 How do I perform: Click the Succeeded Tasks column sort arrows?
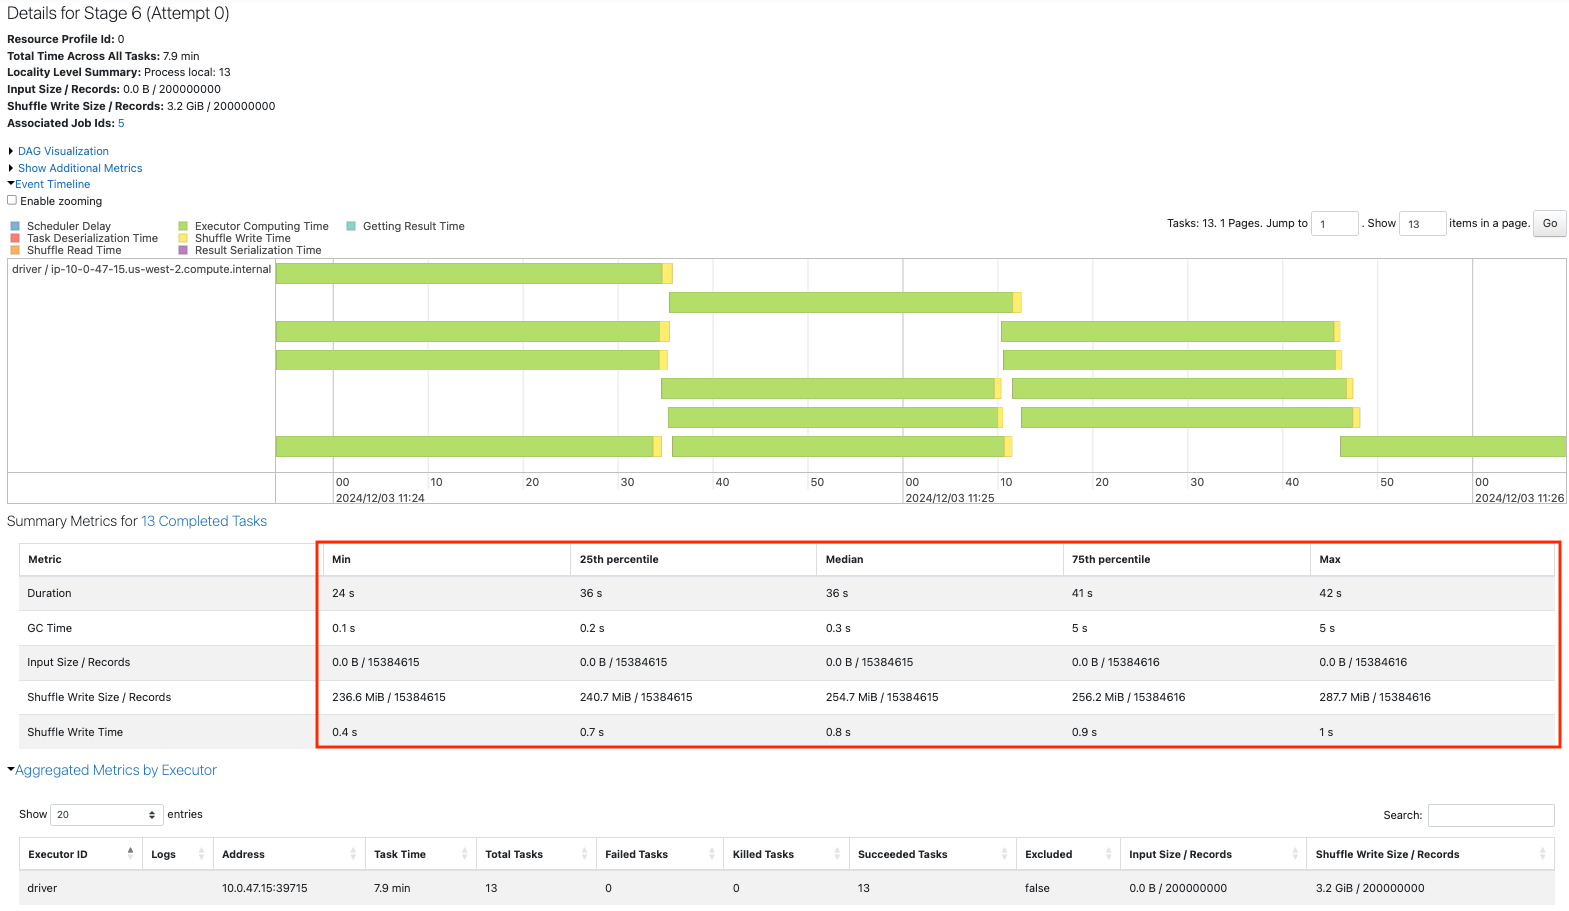[1004, 854]
